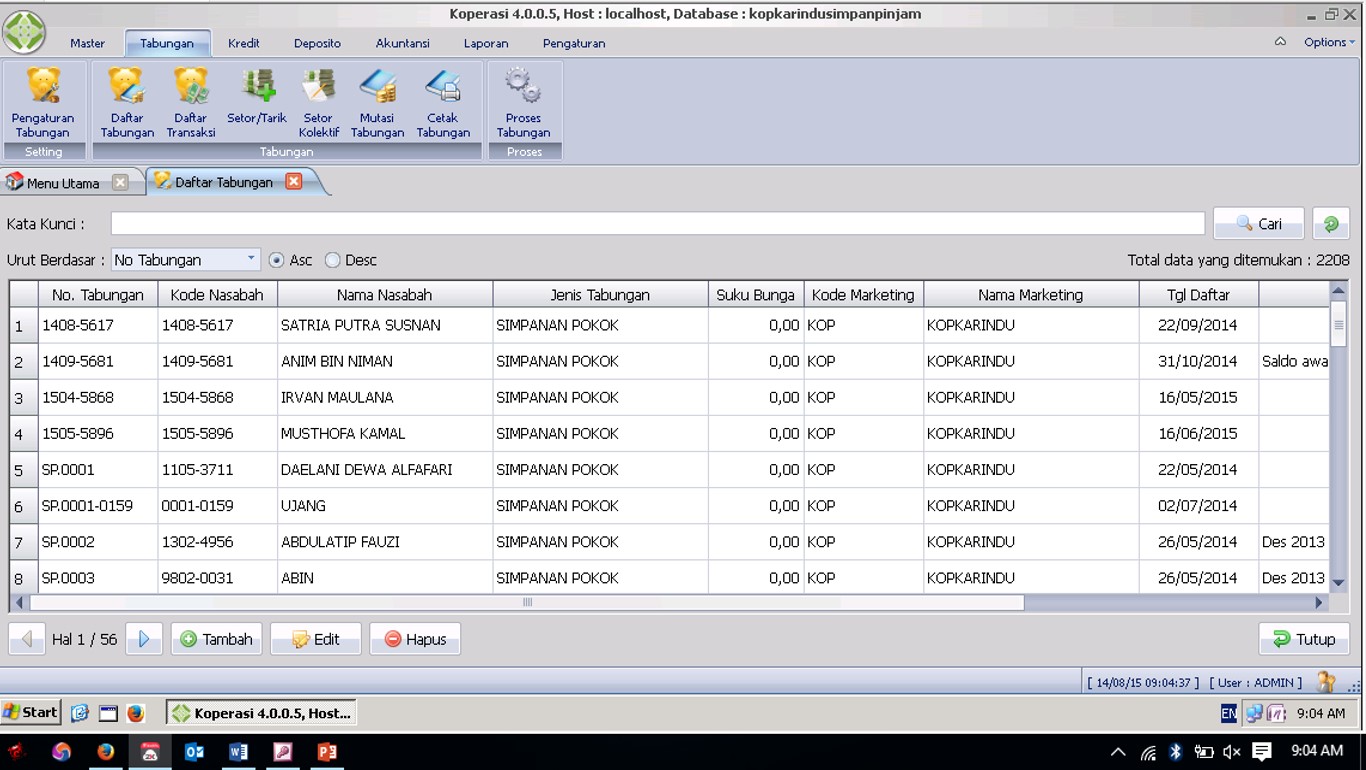Select the DAELANI DEWA ALFAFARI row

click(x=670, y=469)
